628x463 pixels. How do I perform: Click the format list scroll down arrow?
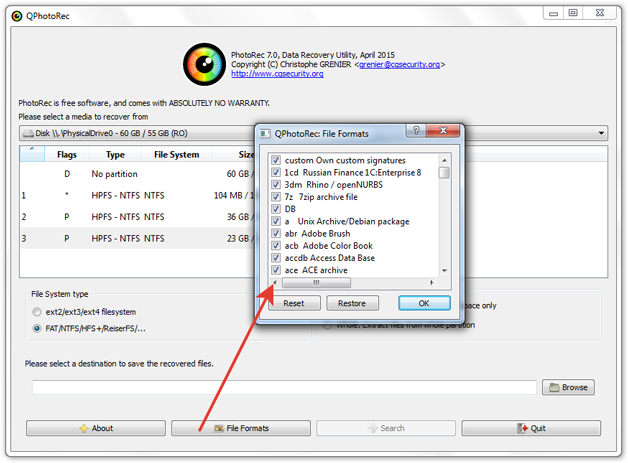pos(444,271)
